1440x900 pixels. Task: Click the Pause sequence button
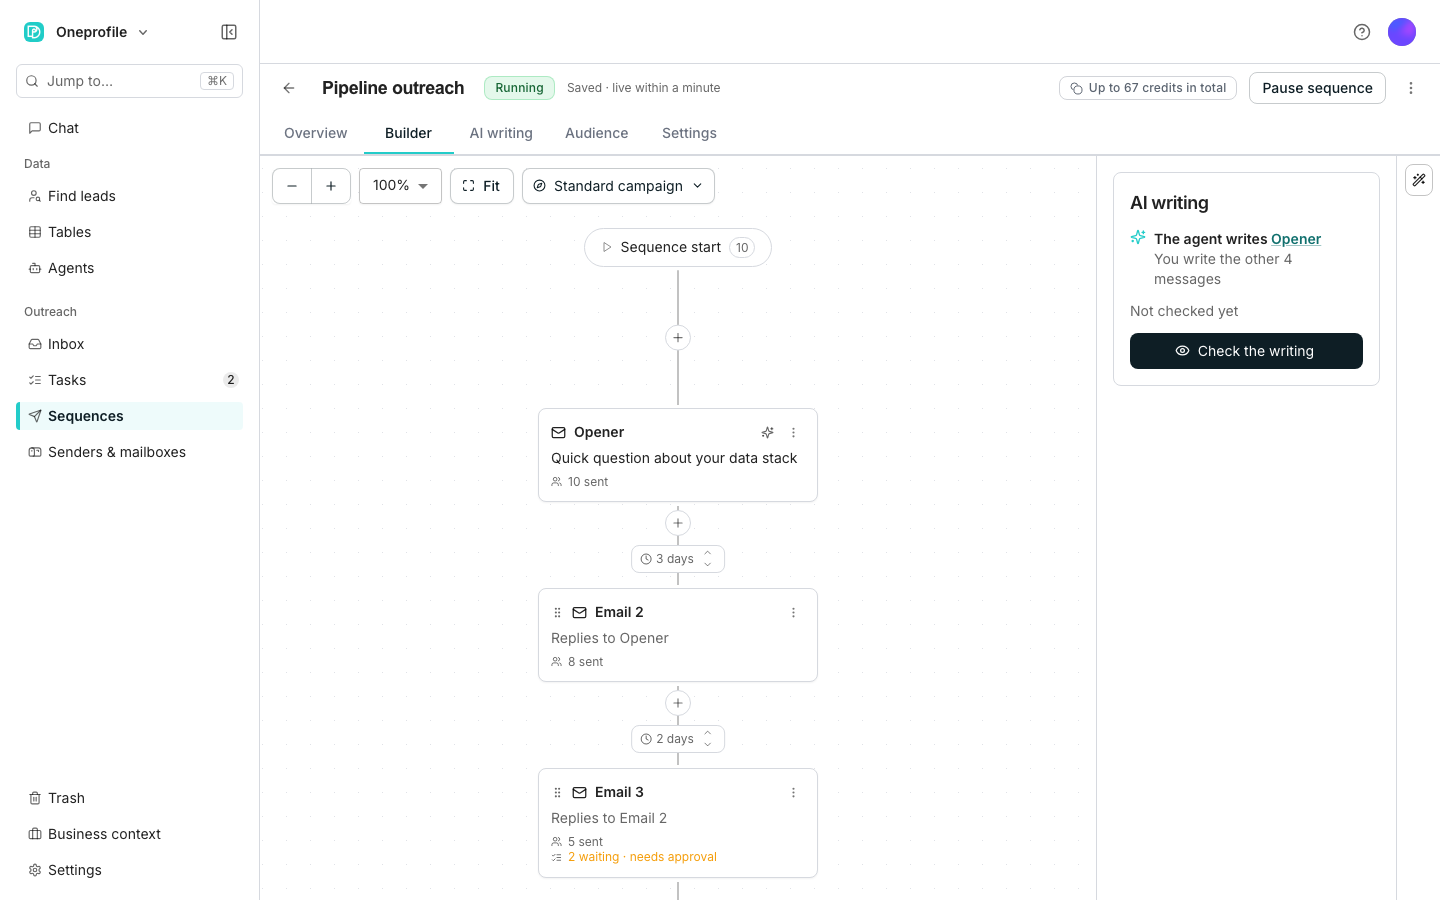point(1317,88)
